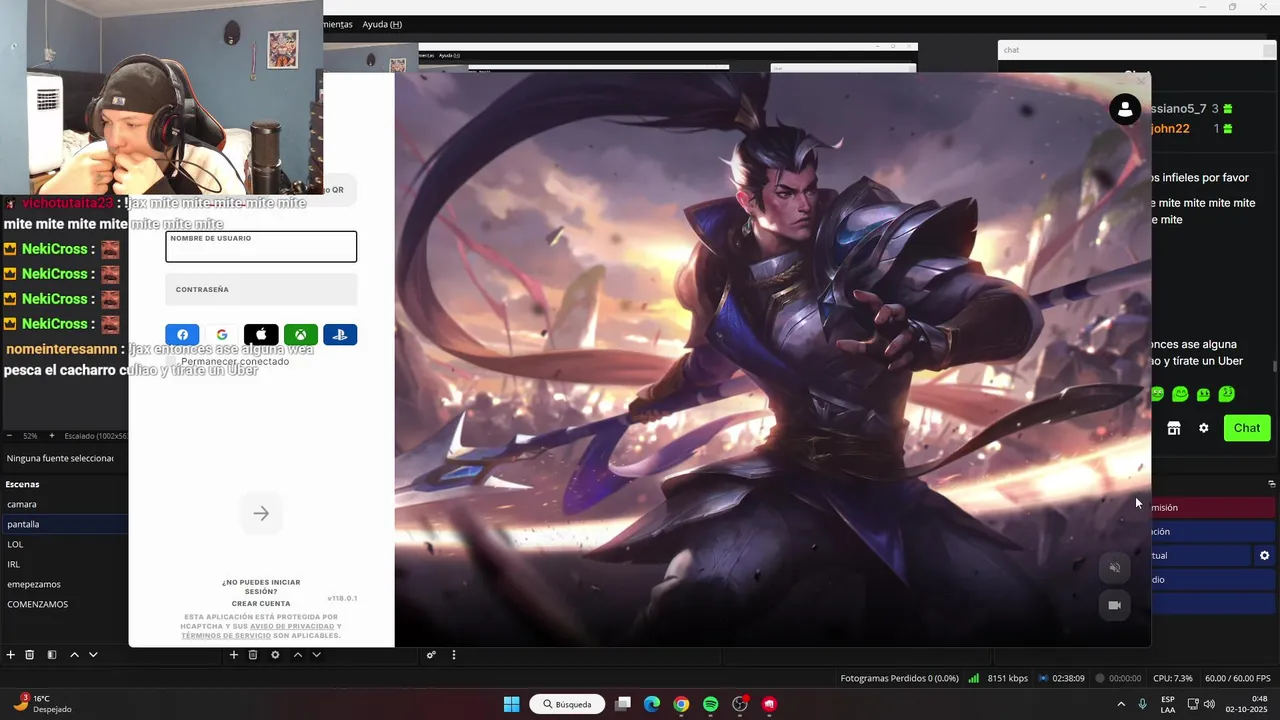The width and height of the screenshot is (1280, 720).
Task: Open advanced audio properties gears icon
Action: [431, 655]
